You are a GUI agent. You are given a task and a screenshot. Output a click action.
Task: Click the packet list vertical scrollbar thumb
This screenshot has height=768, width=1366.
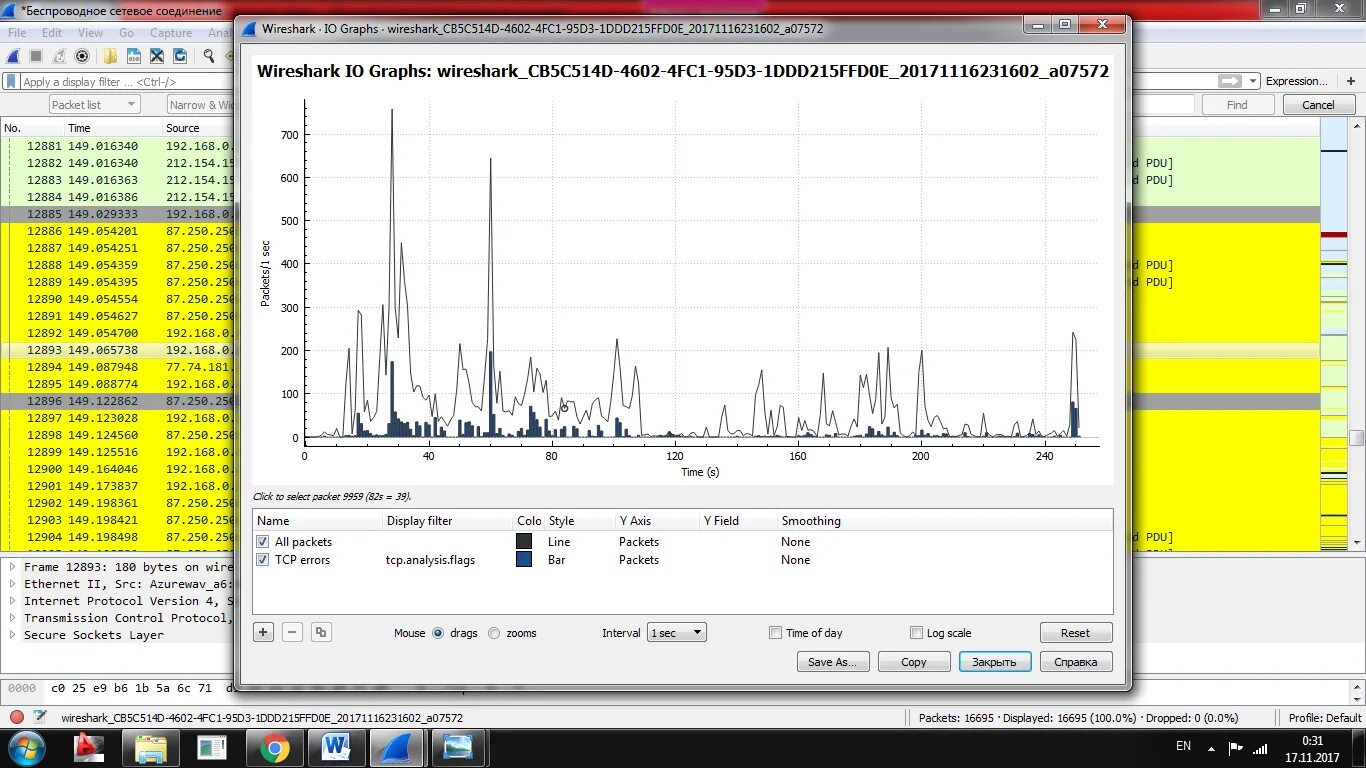coord(1357,438)
